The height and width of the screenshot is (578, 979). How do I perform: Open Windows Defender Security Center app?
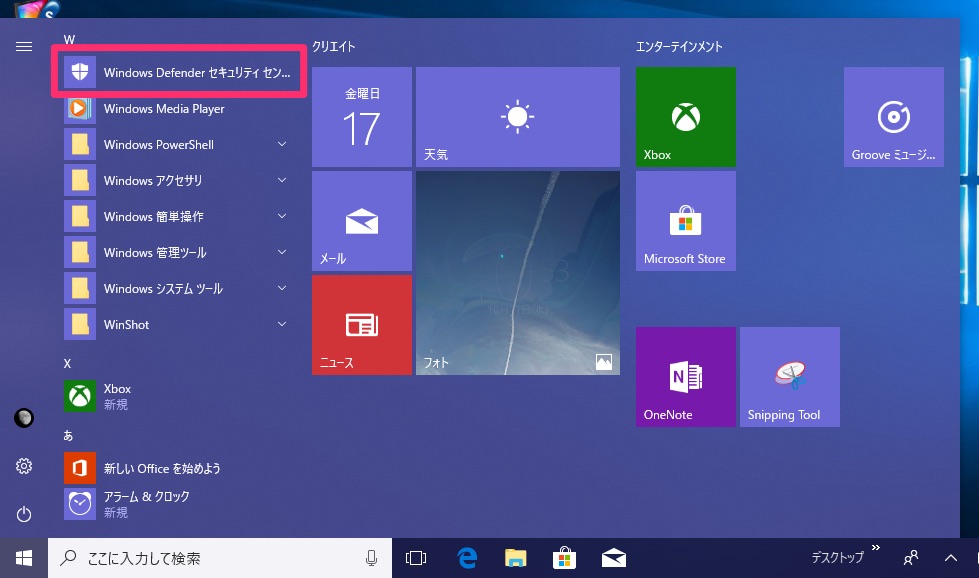click(x=179, y=72)
